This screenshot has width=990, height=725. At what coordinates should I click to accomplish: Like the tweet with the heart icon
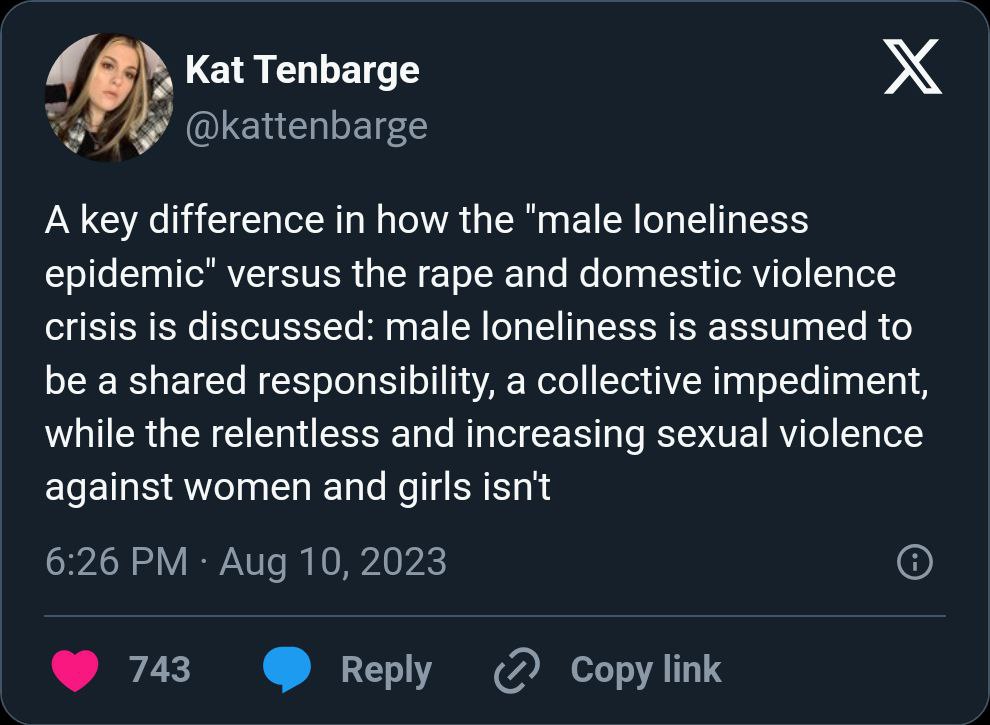click(74, 670)
